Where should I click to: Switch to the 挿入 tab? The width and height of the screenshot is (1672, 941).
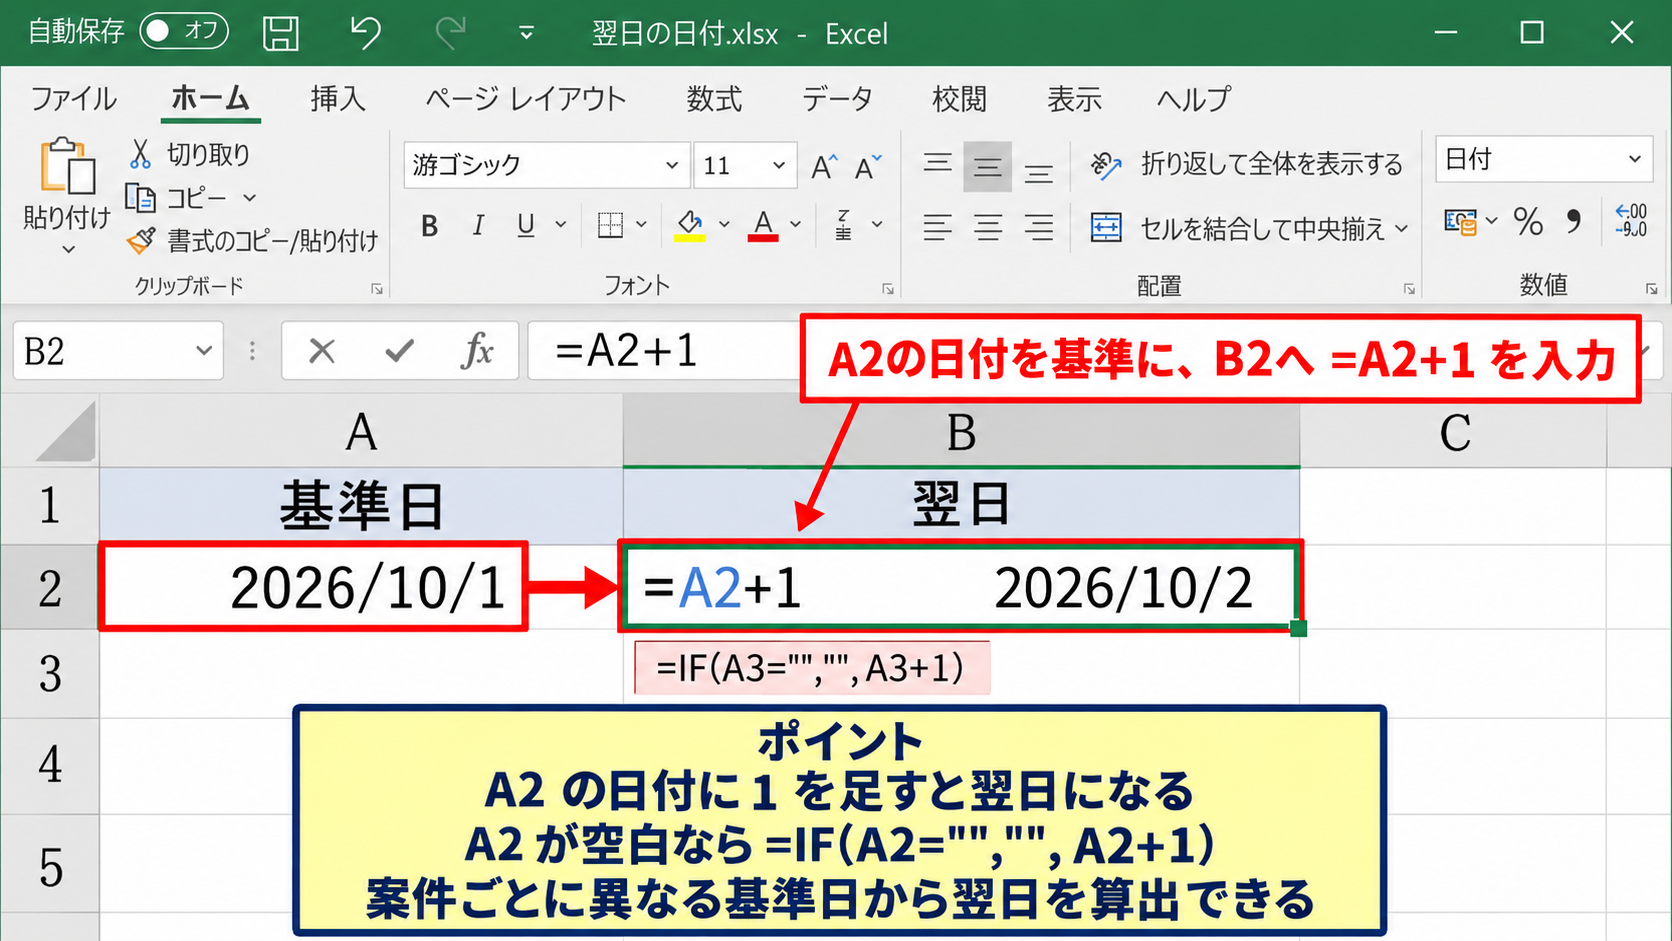[338, 99]
